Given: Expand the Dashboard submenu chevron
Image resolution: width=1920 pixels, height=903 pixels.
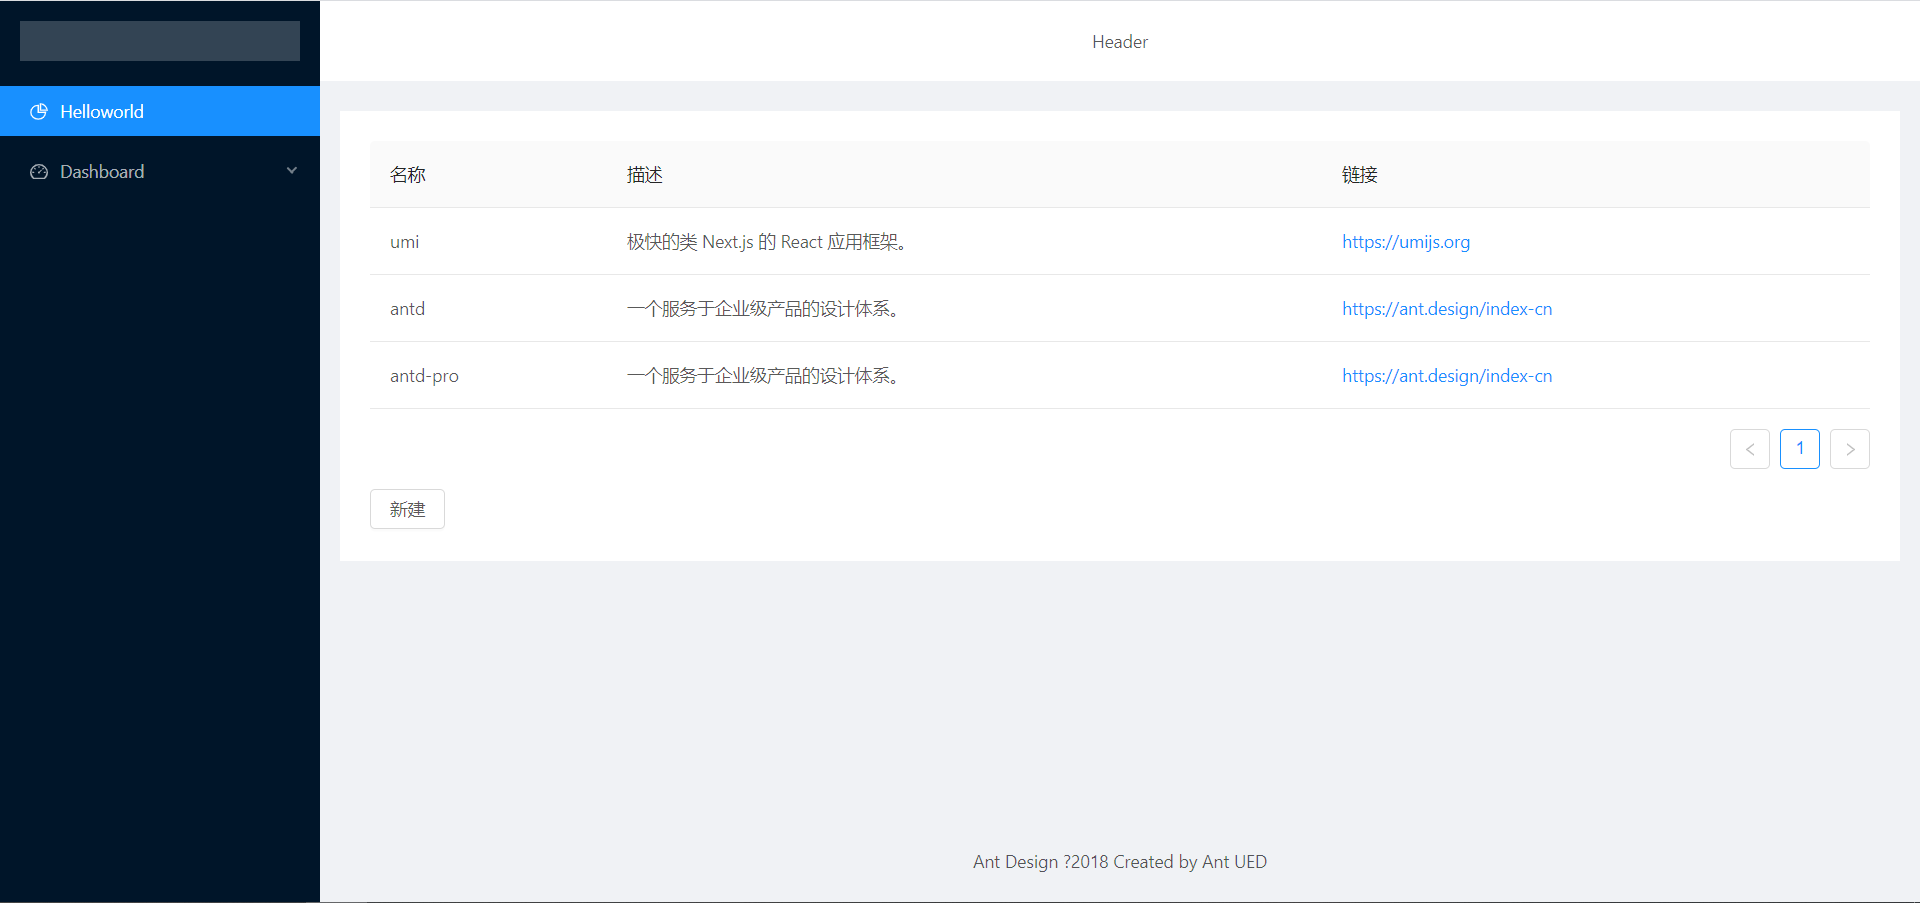Looking at the screenshot, I should [291, 170].
